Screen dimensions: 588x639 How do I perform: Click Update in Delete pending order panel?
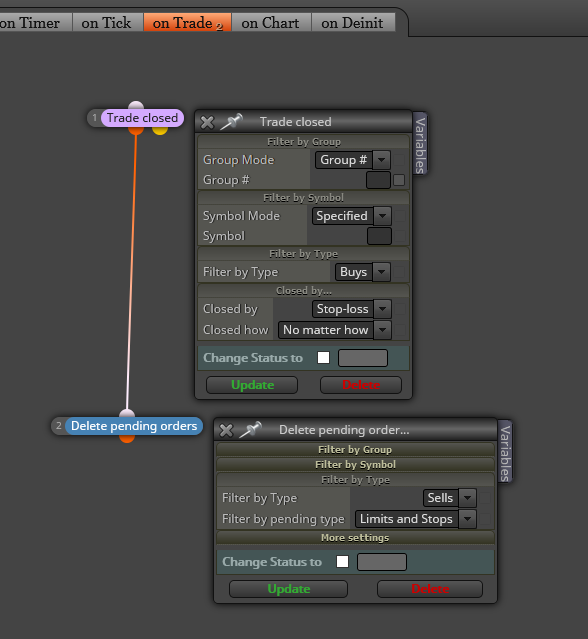pyautogui.click(x=288, y=589)
